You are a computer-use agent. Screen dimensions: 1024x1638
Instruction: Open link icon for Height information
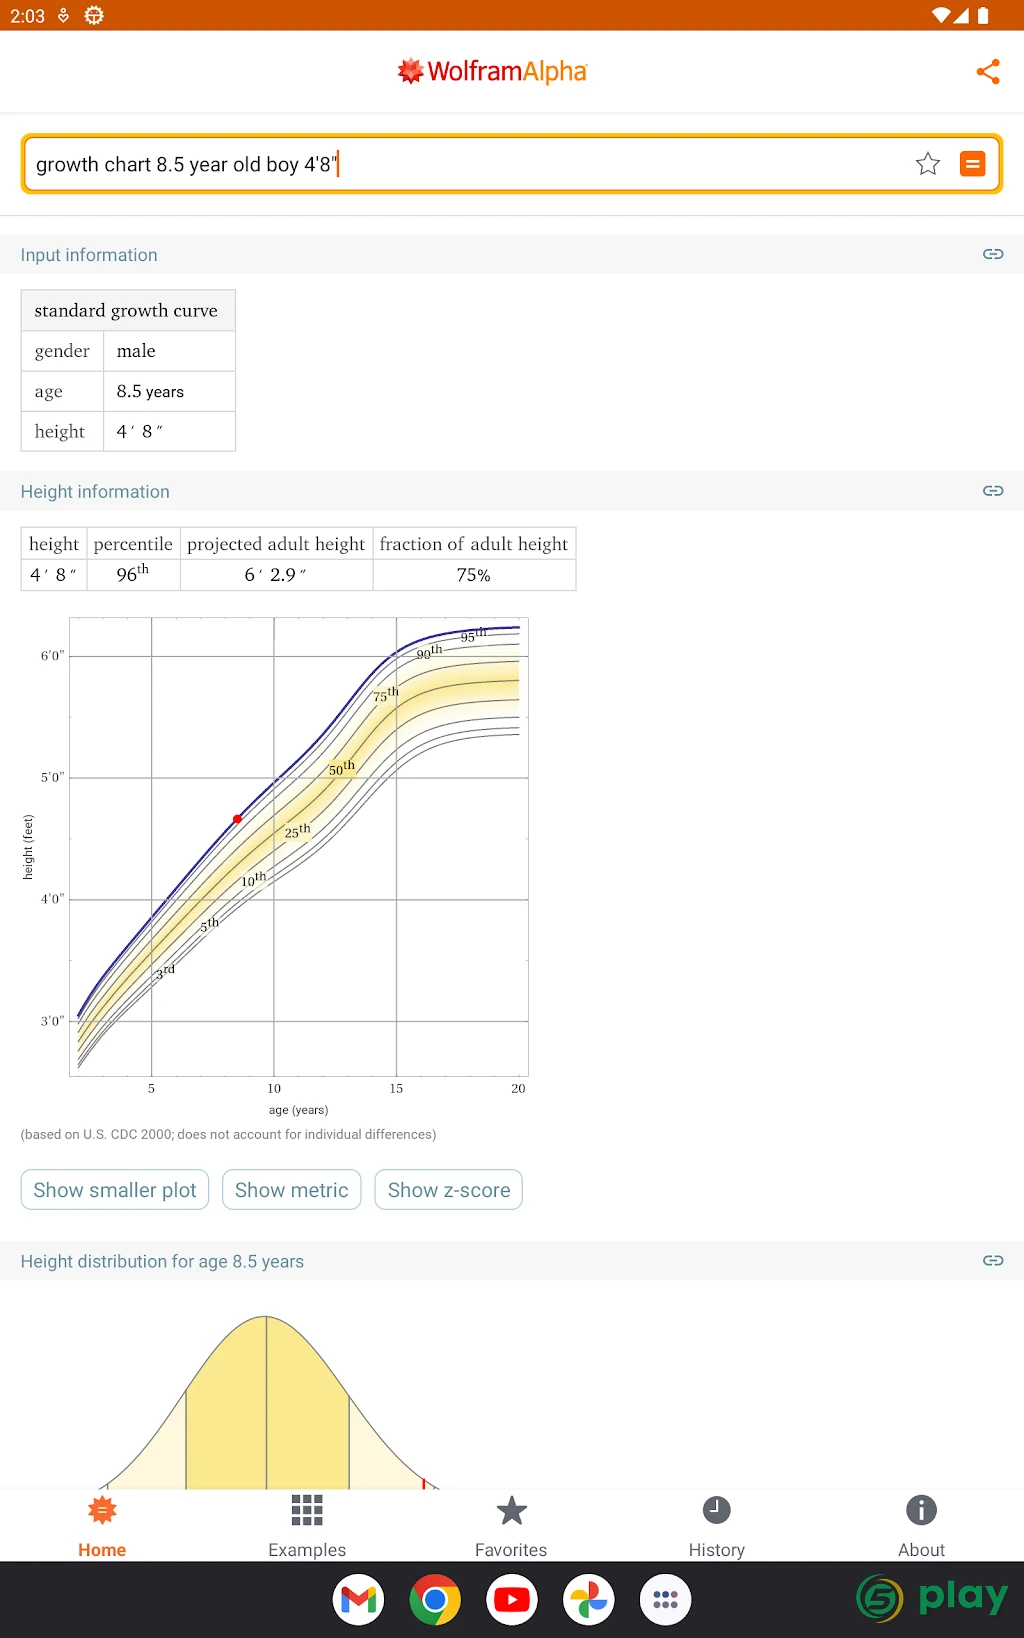pyautogui.click(x=993, y=491)
